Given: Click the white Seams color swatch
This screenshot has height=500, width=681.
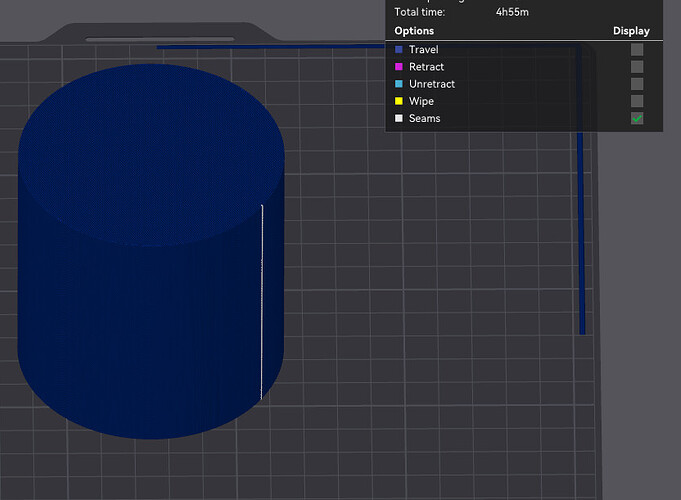Looking at the screenshot, I should tap(399, 118).
